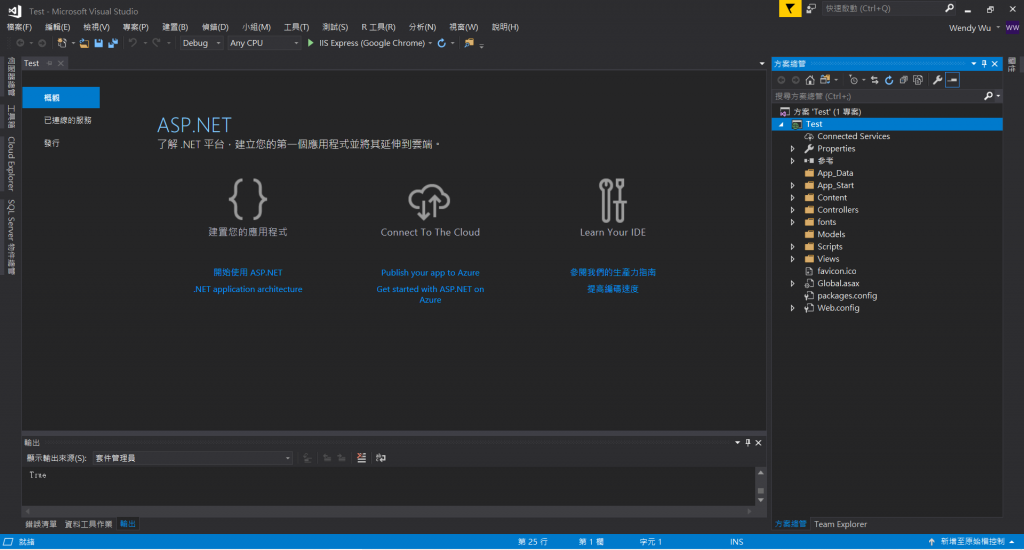Open the 參閱我們的生產力指南 link

pyautogui.click(x=613, y=272)
